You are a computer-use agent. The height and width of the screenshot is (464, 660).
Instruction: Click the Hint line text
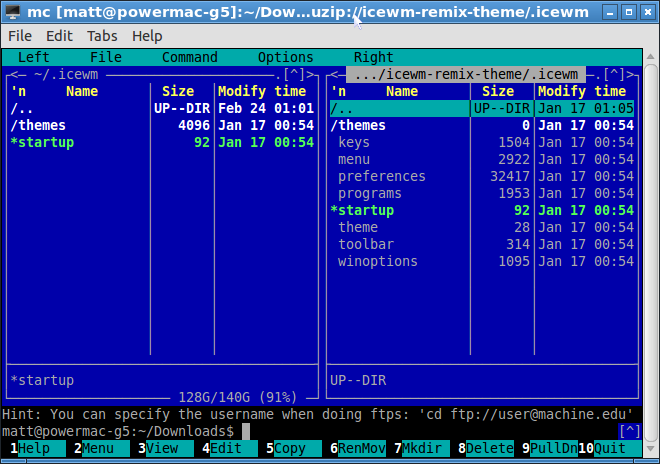(x=317, y=415)
